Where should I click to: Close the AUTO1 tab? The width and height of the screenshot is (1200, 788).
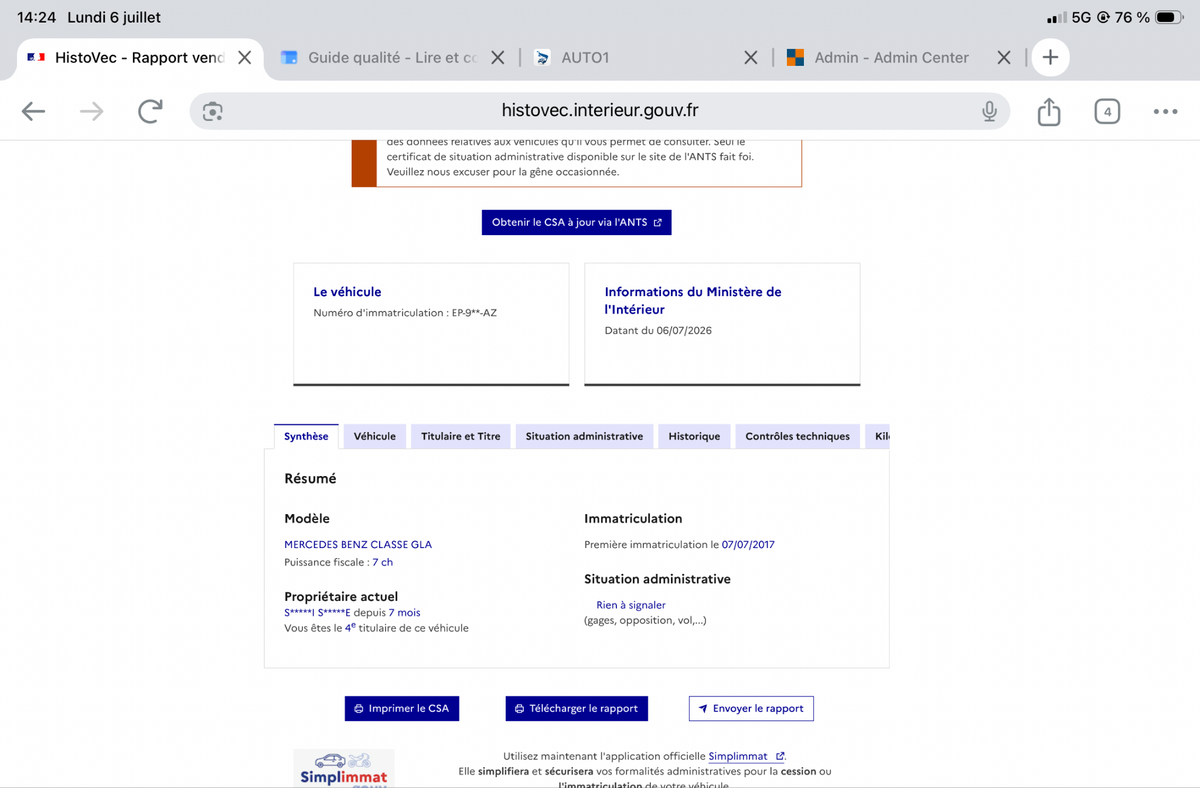click(751, 58)
